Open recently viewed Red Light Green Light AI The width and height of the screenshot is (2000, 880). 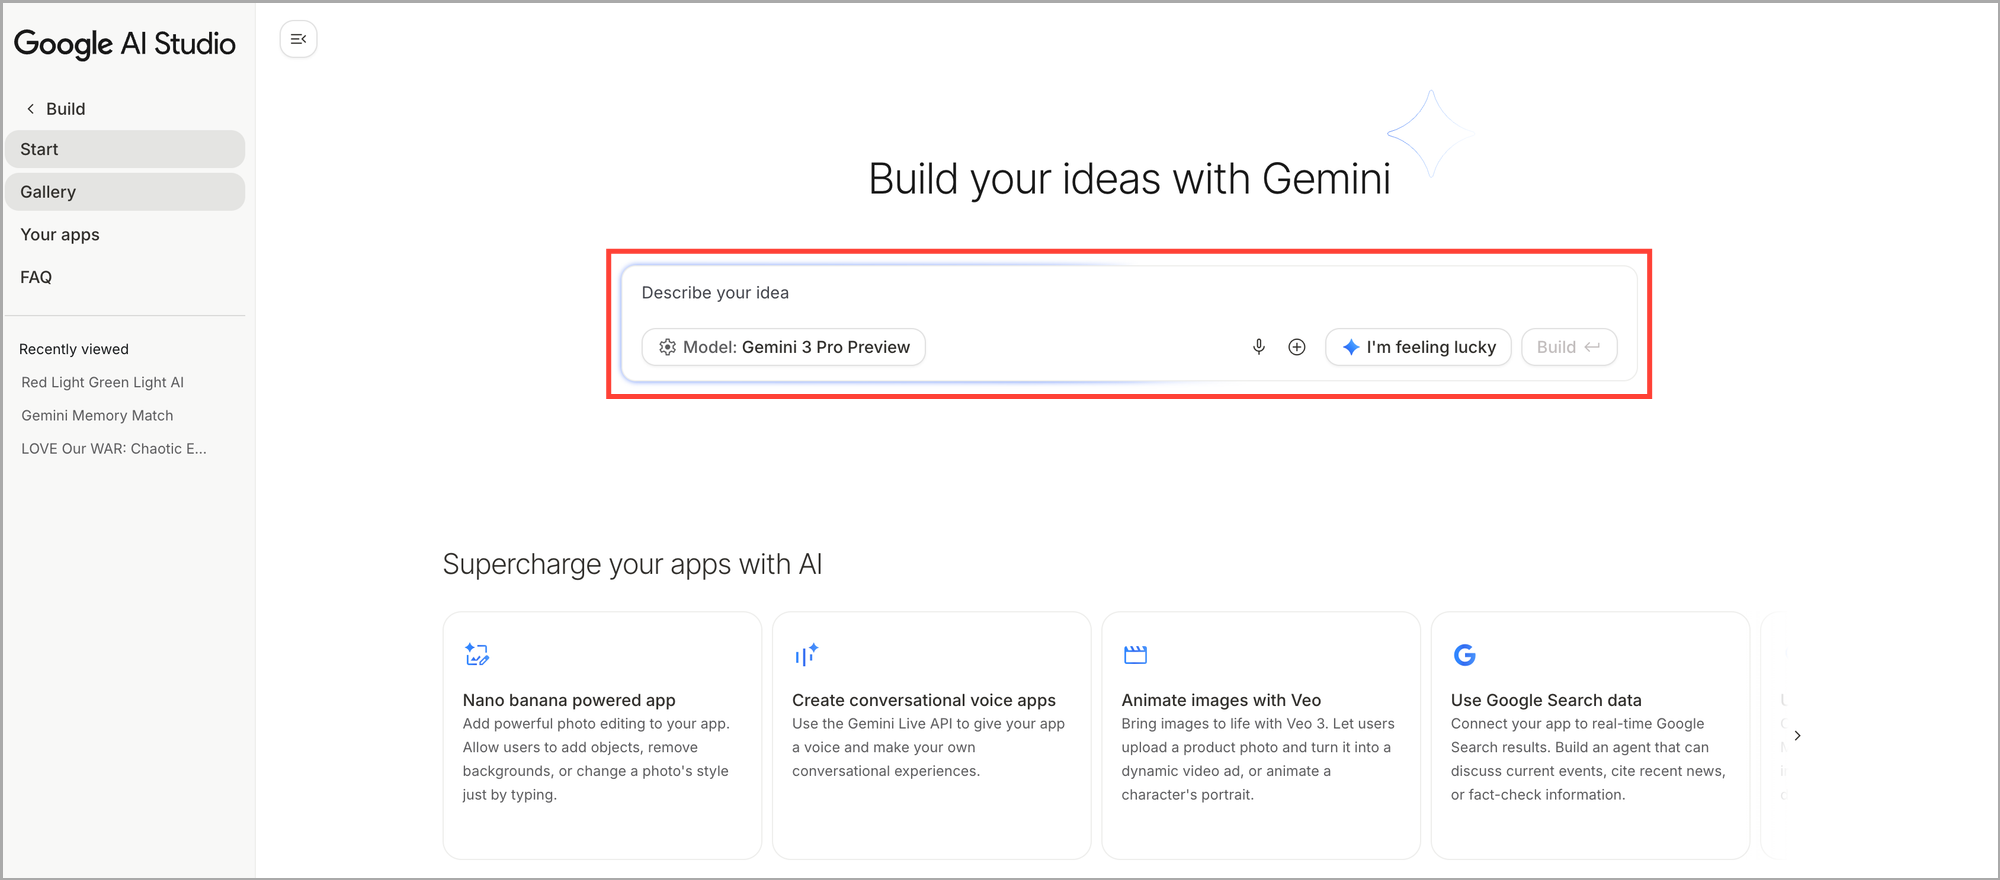(102, 382)
